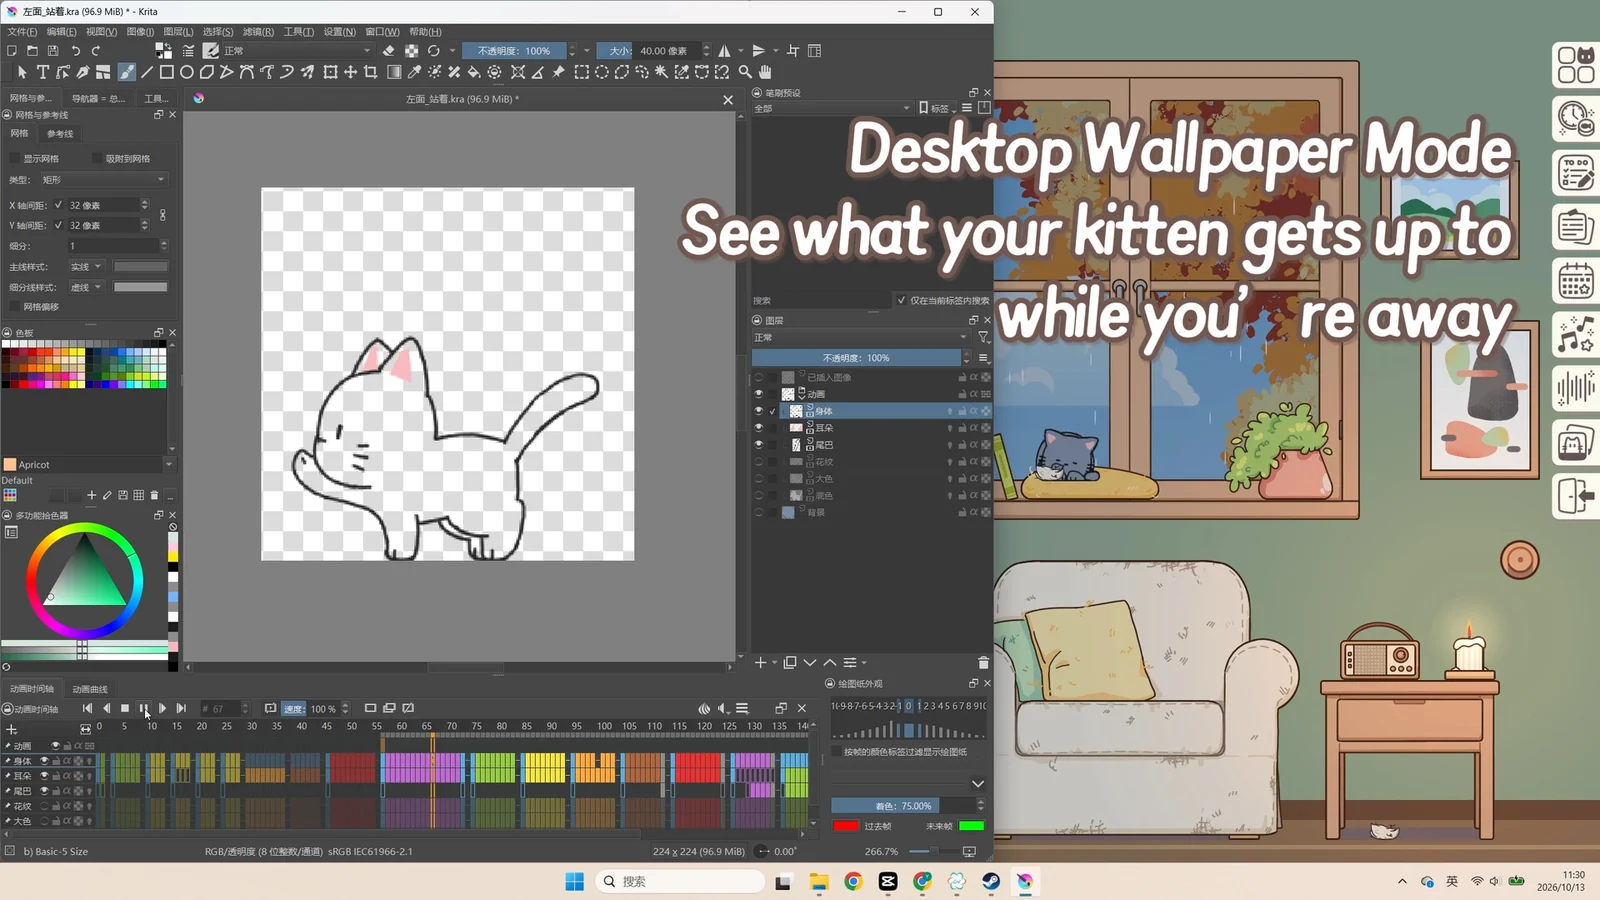Delete layer with the trash icon

pos(983,663)
